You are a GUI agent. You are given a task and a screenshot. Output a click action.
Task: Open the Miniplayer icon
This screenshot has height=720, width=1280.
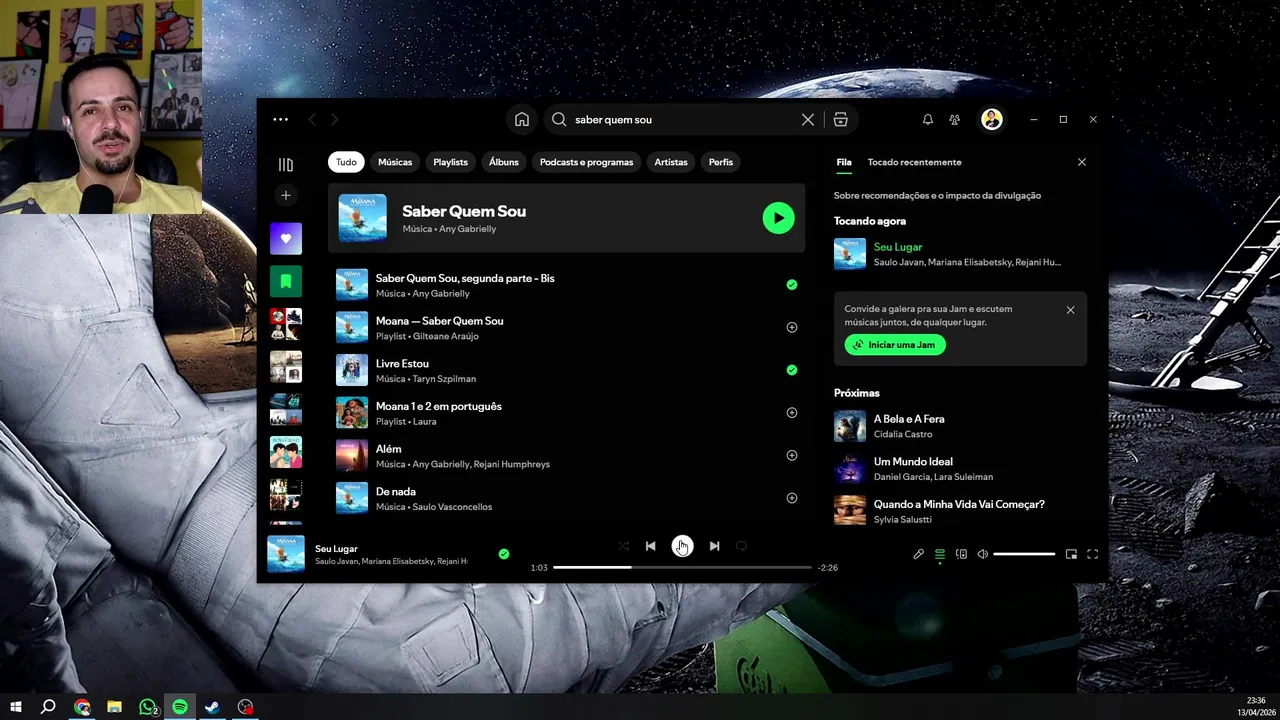coord(1071,554)
